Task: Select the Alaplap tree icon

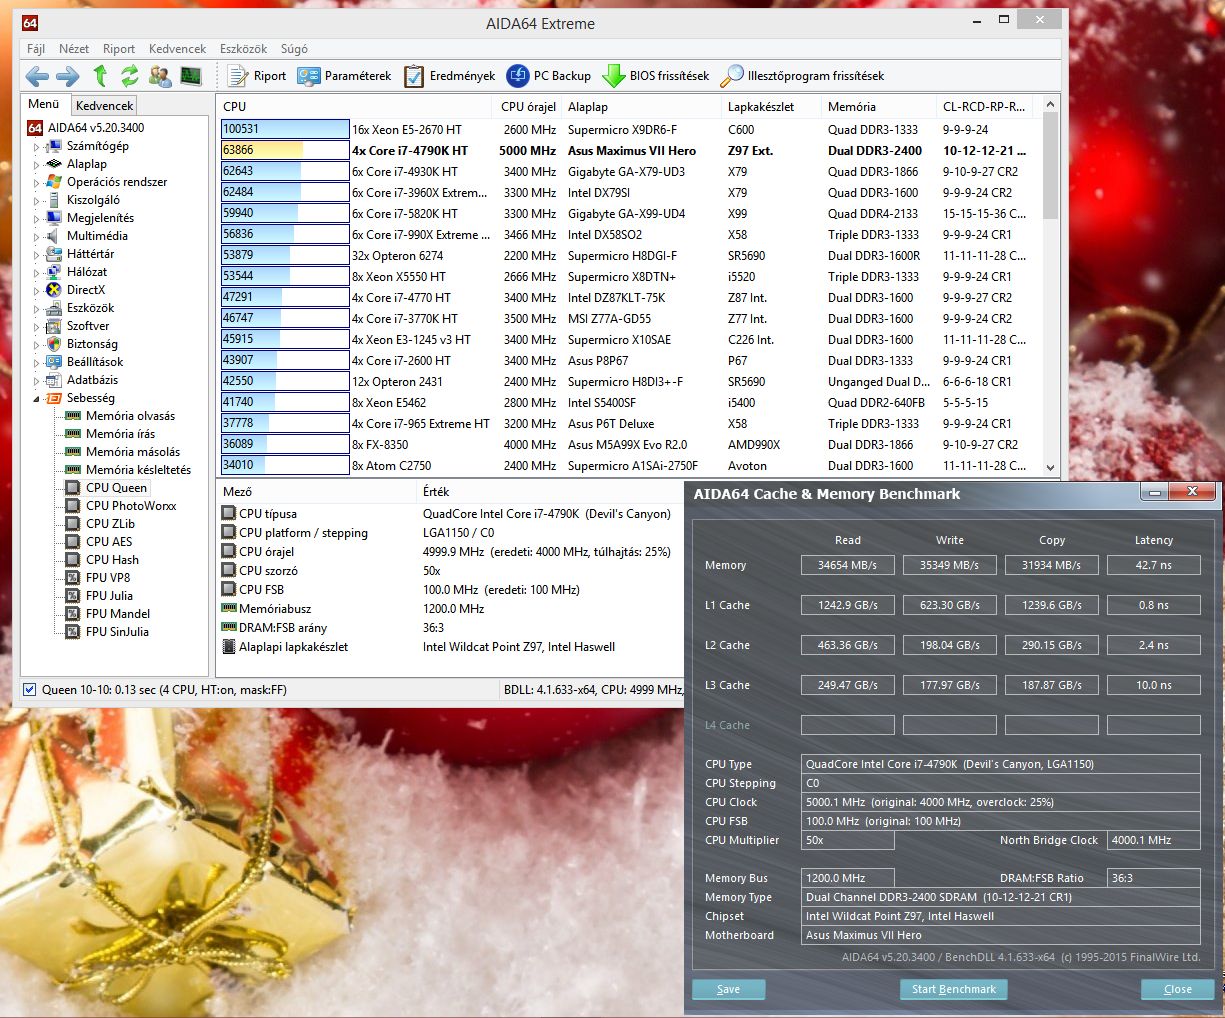Action: tap(54, 164)
